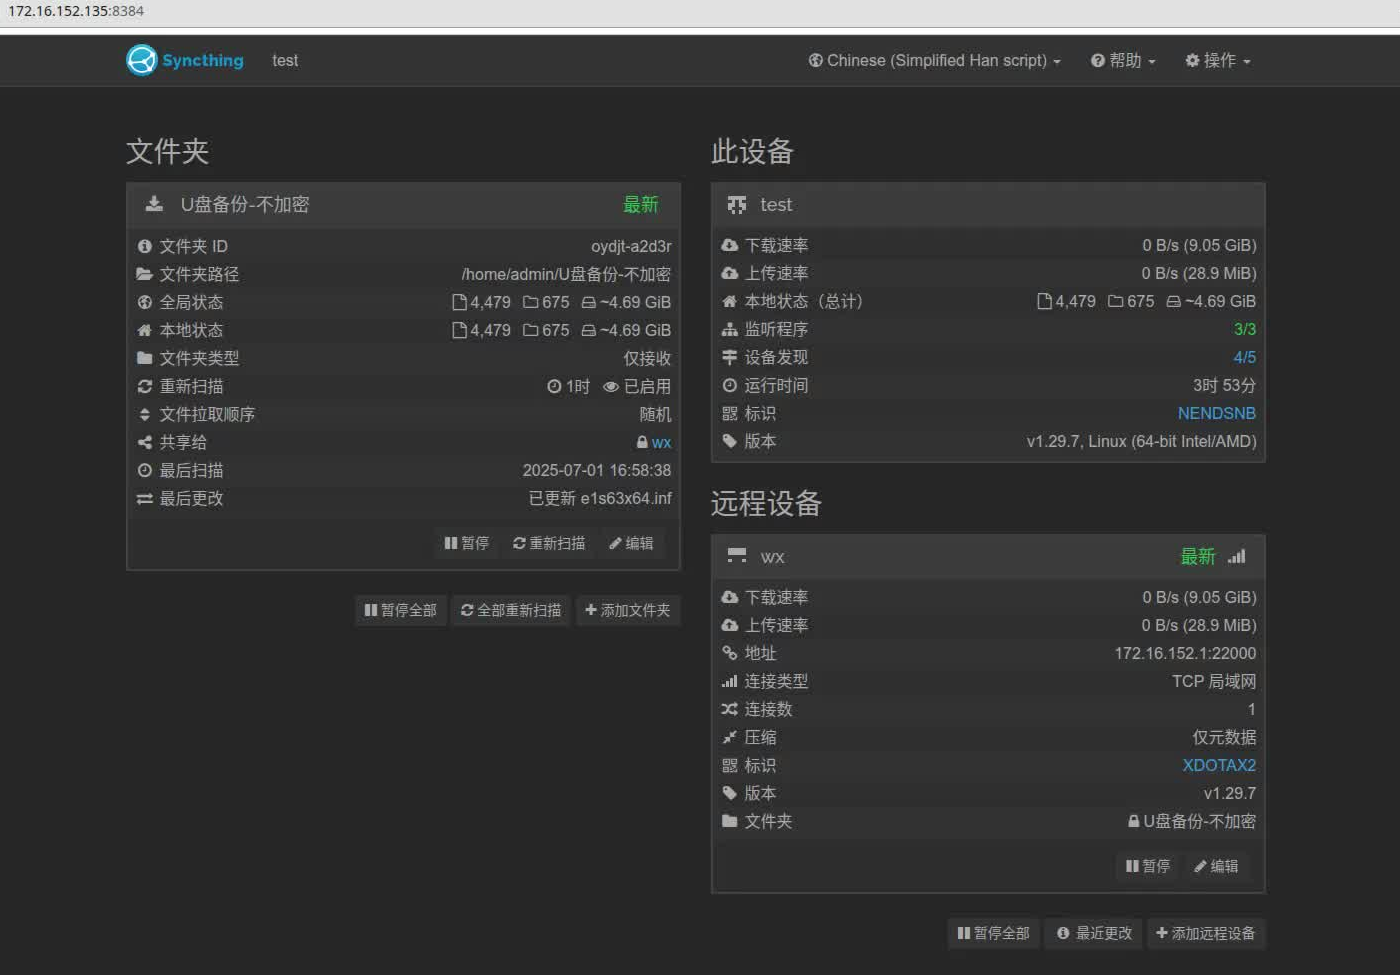Click the signal bars icon beside 最新 for wx
This screenshot has width=1400, height=975.
[1237, 556]
